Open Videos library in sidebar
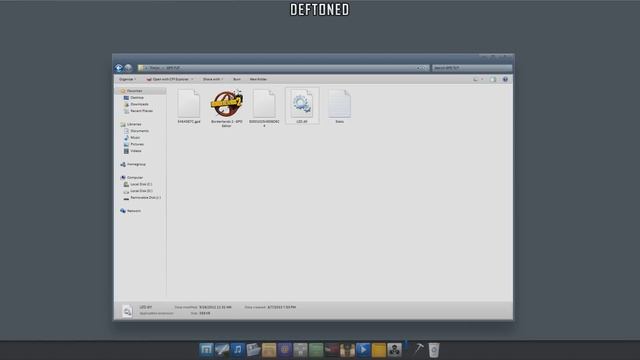 tap(136, 151)
